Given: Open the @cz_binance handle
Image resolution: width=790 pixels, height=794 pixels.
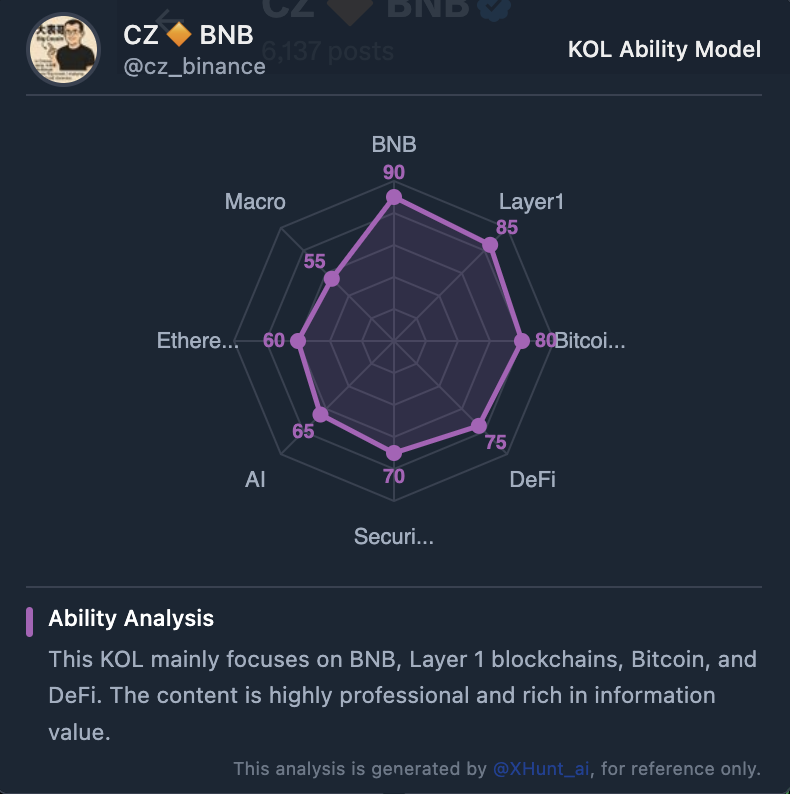Looking at the screenshot, I should coord(194,67).
